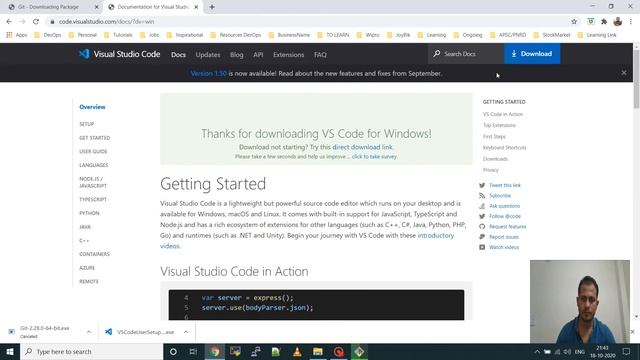The image size is (640, 360).
Task: Open the Chrome three-dot menu
Action: click(x=631, y=22)
